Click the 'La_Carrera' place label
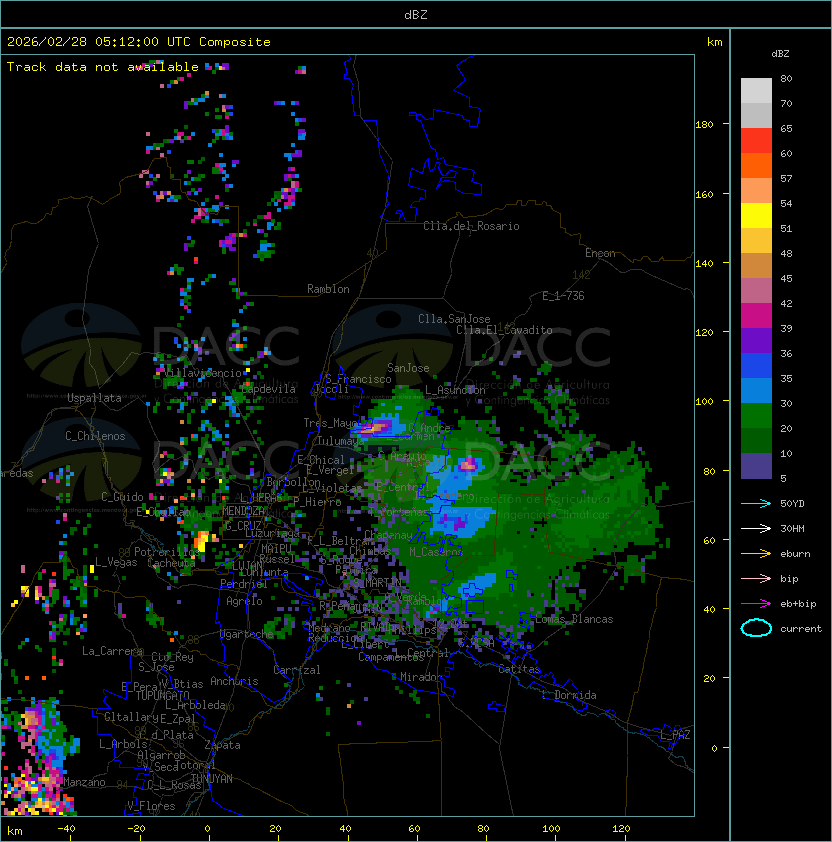Viewport: 832px width, 842px height. [x=112, y=651]
